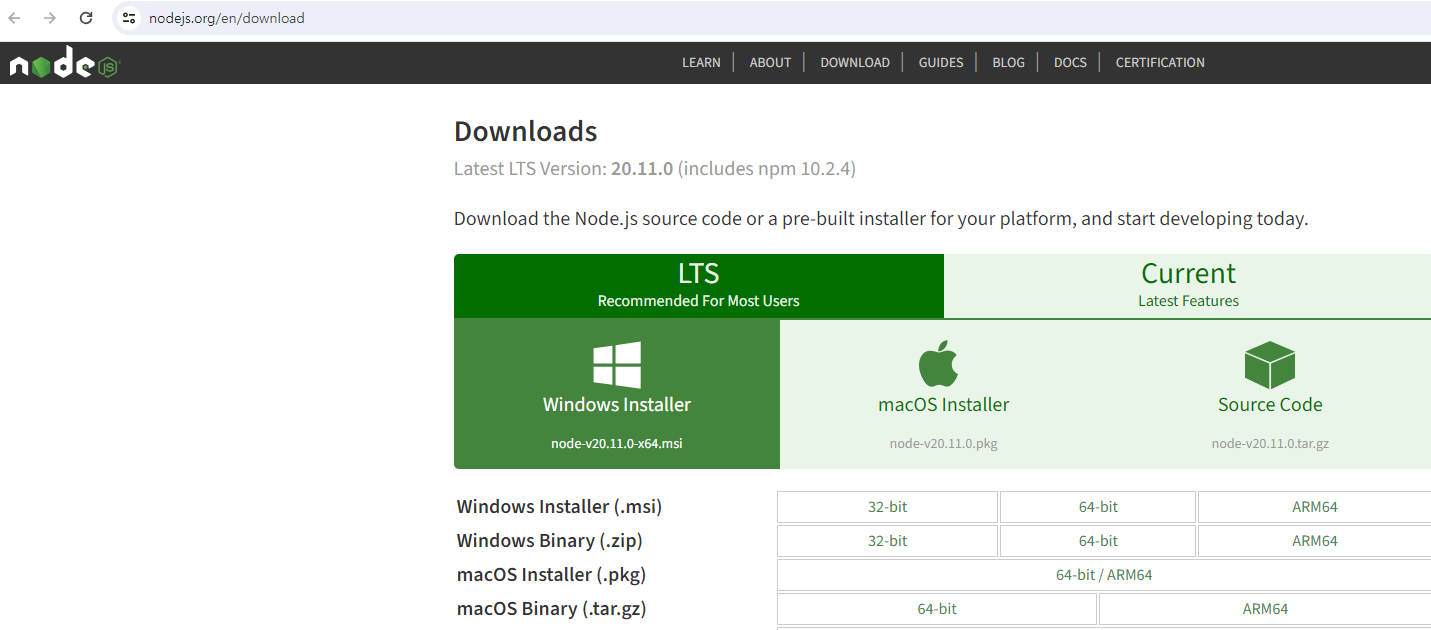Download 64-bit Windows Installer (.msi)
This screenshot has height=630, width=1431.
[x=1098, y=507]
